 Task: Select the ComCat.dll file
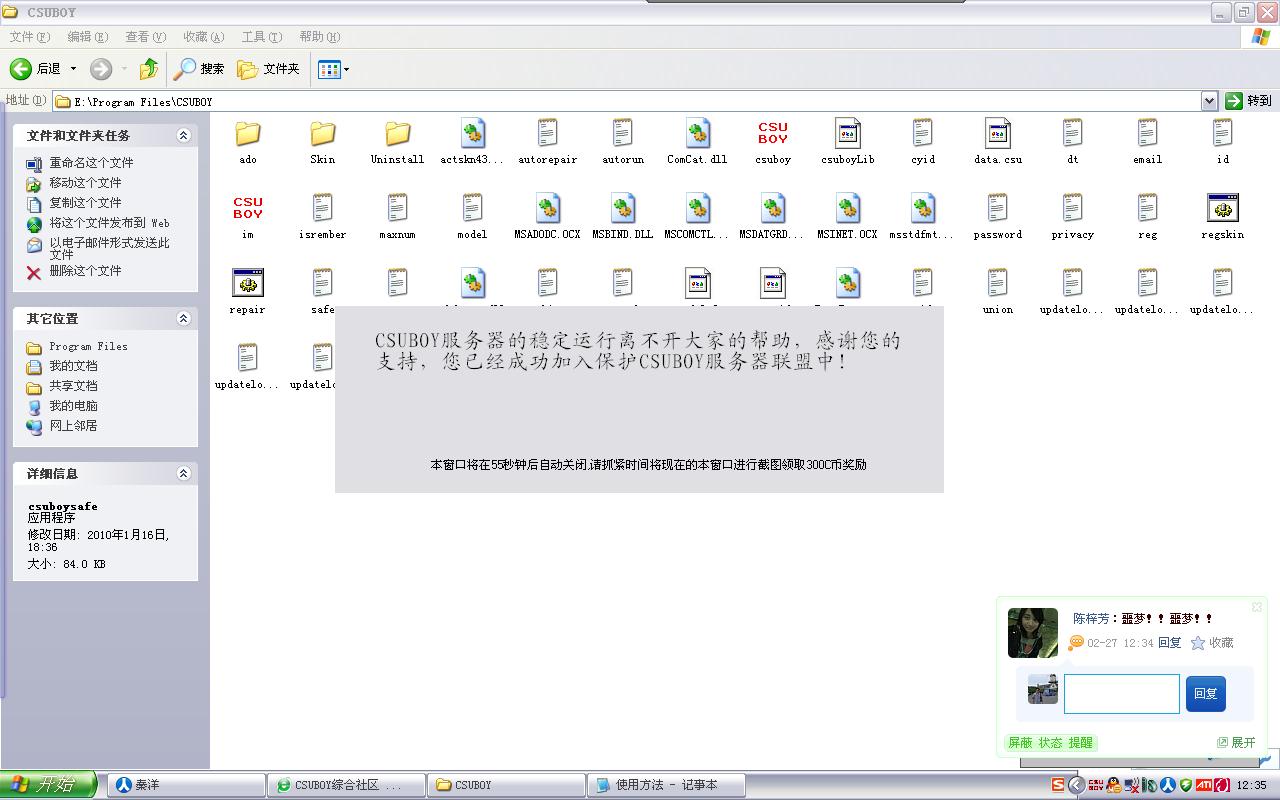[698, 134]
